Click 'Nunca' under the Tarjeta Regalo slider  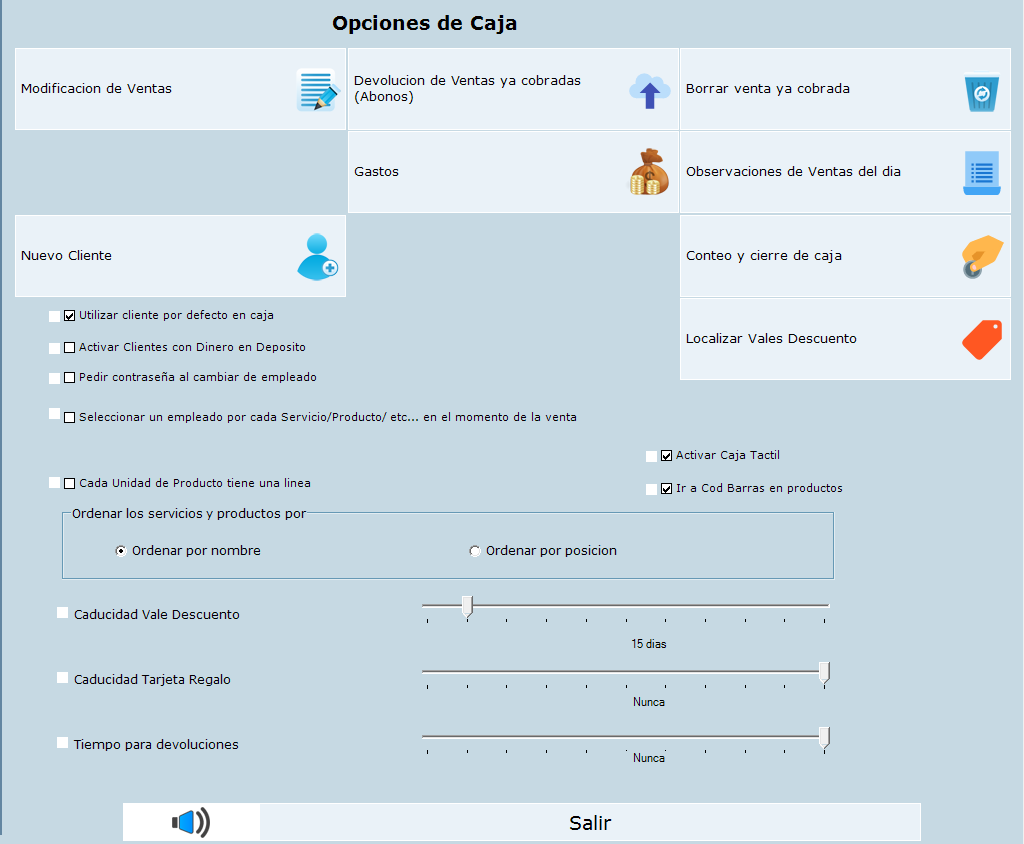pos(648,702)
